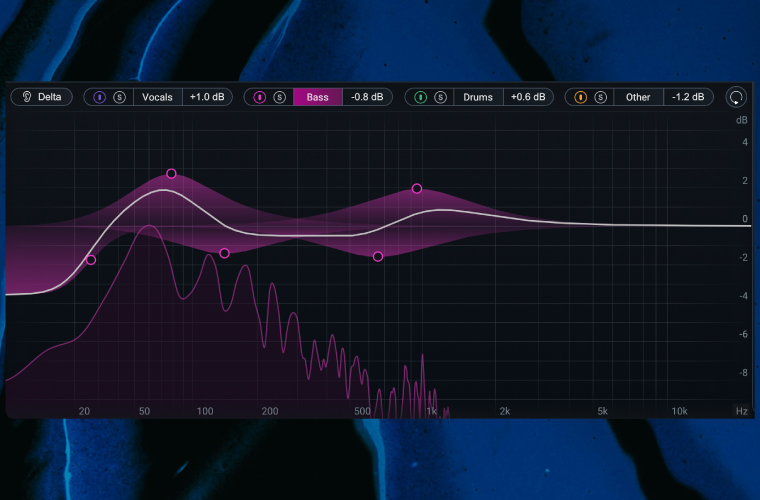Click the Vocals +1.0 dB gain field
The image size is (760, 500).
coord(207,97)
